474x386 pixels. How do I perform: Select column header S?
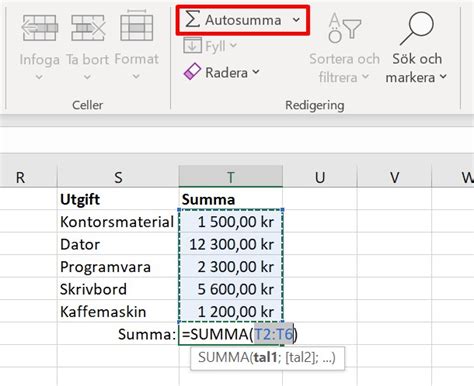(x=118, y=177)
